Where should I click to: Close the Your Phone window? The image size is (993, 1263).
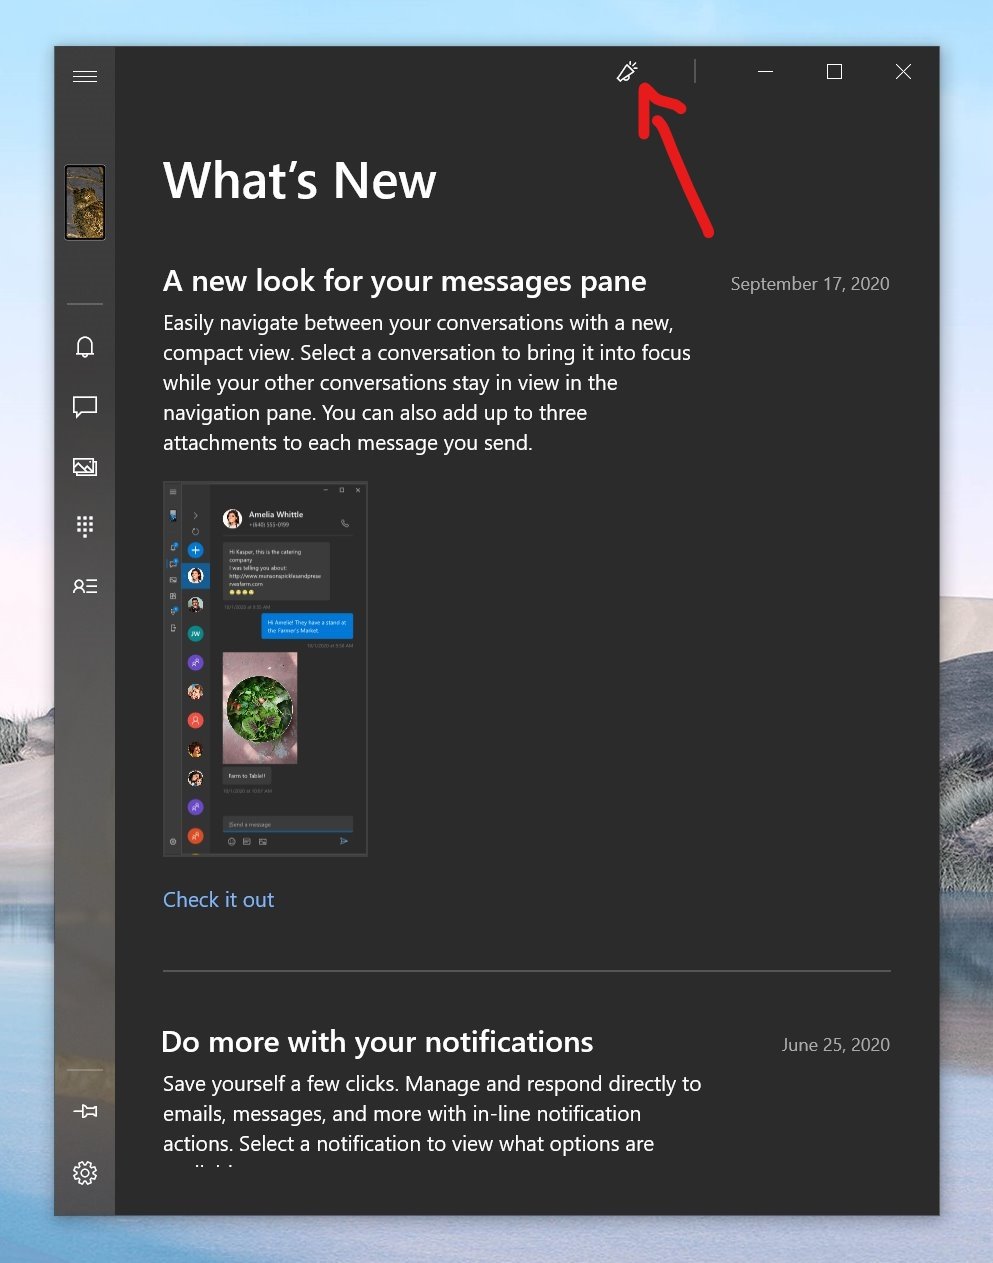(x=903, y=72)
